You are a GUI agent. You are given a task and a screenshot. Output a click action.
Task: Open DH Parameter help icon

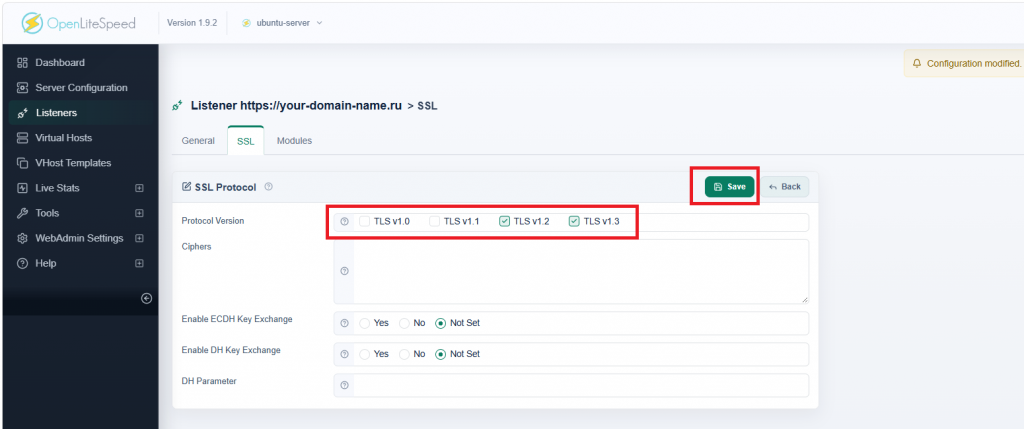pos(344,385)
